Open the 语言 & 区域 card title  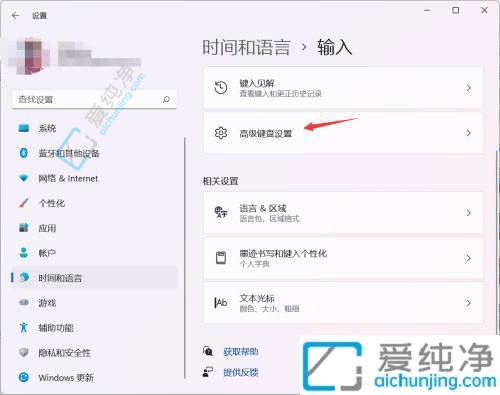(263, 208)
